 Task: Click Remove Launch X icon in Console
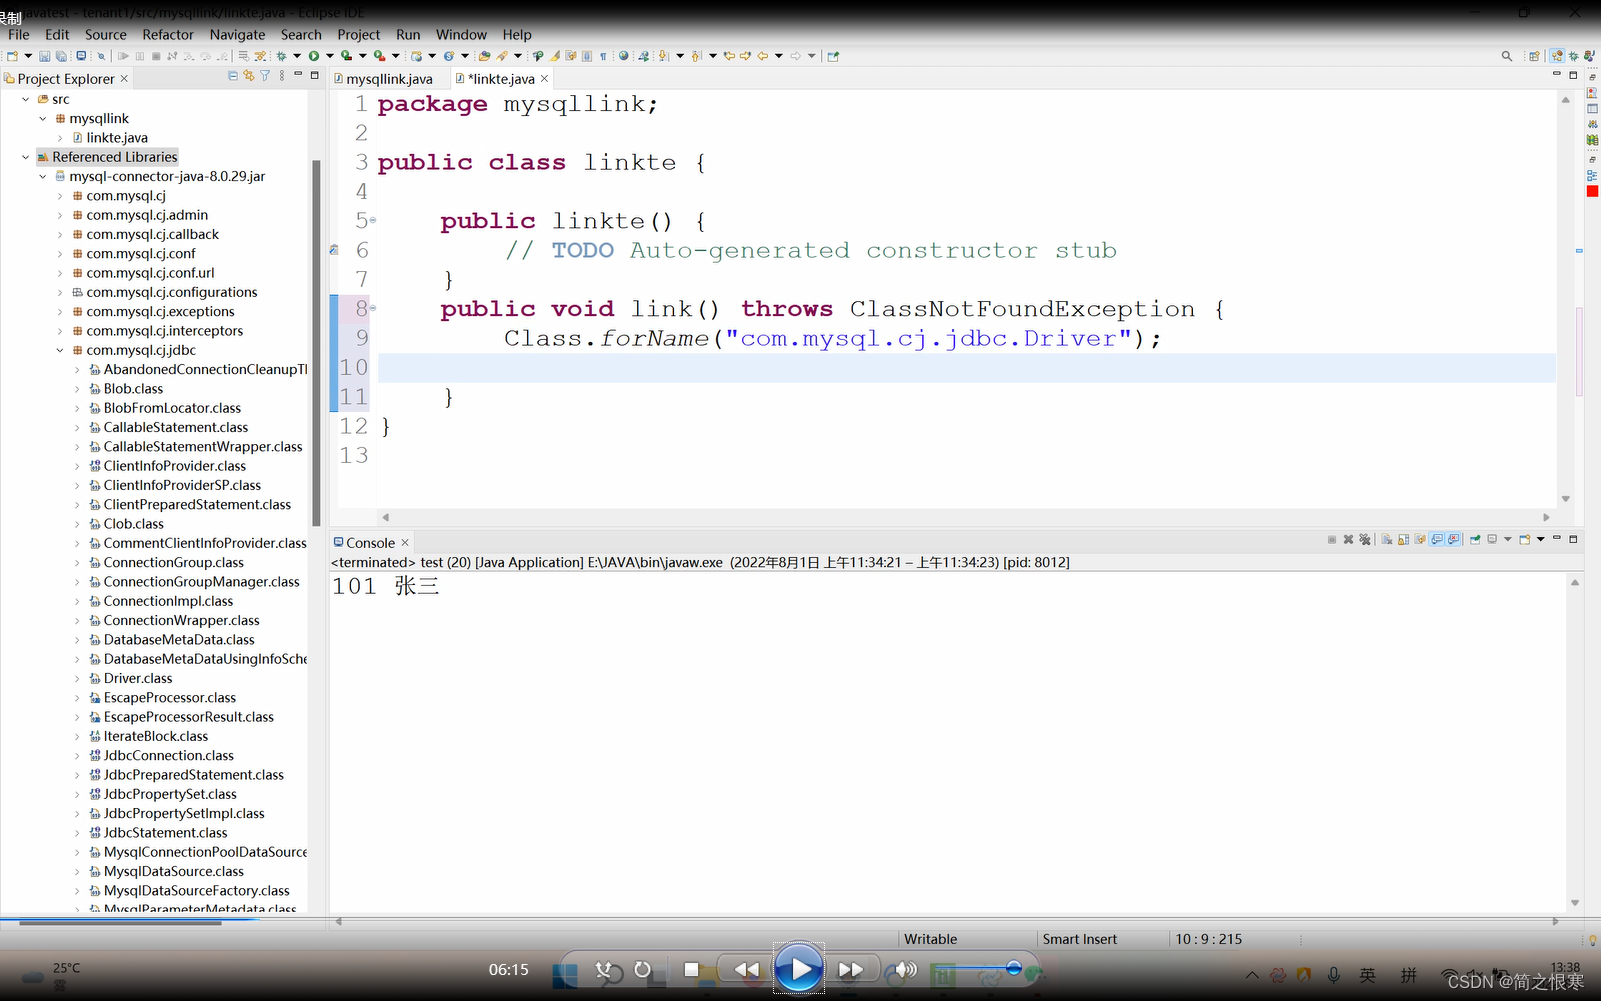pos(1348,539)
